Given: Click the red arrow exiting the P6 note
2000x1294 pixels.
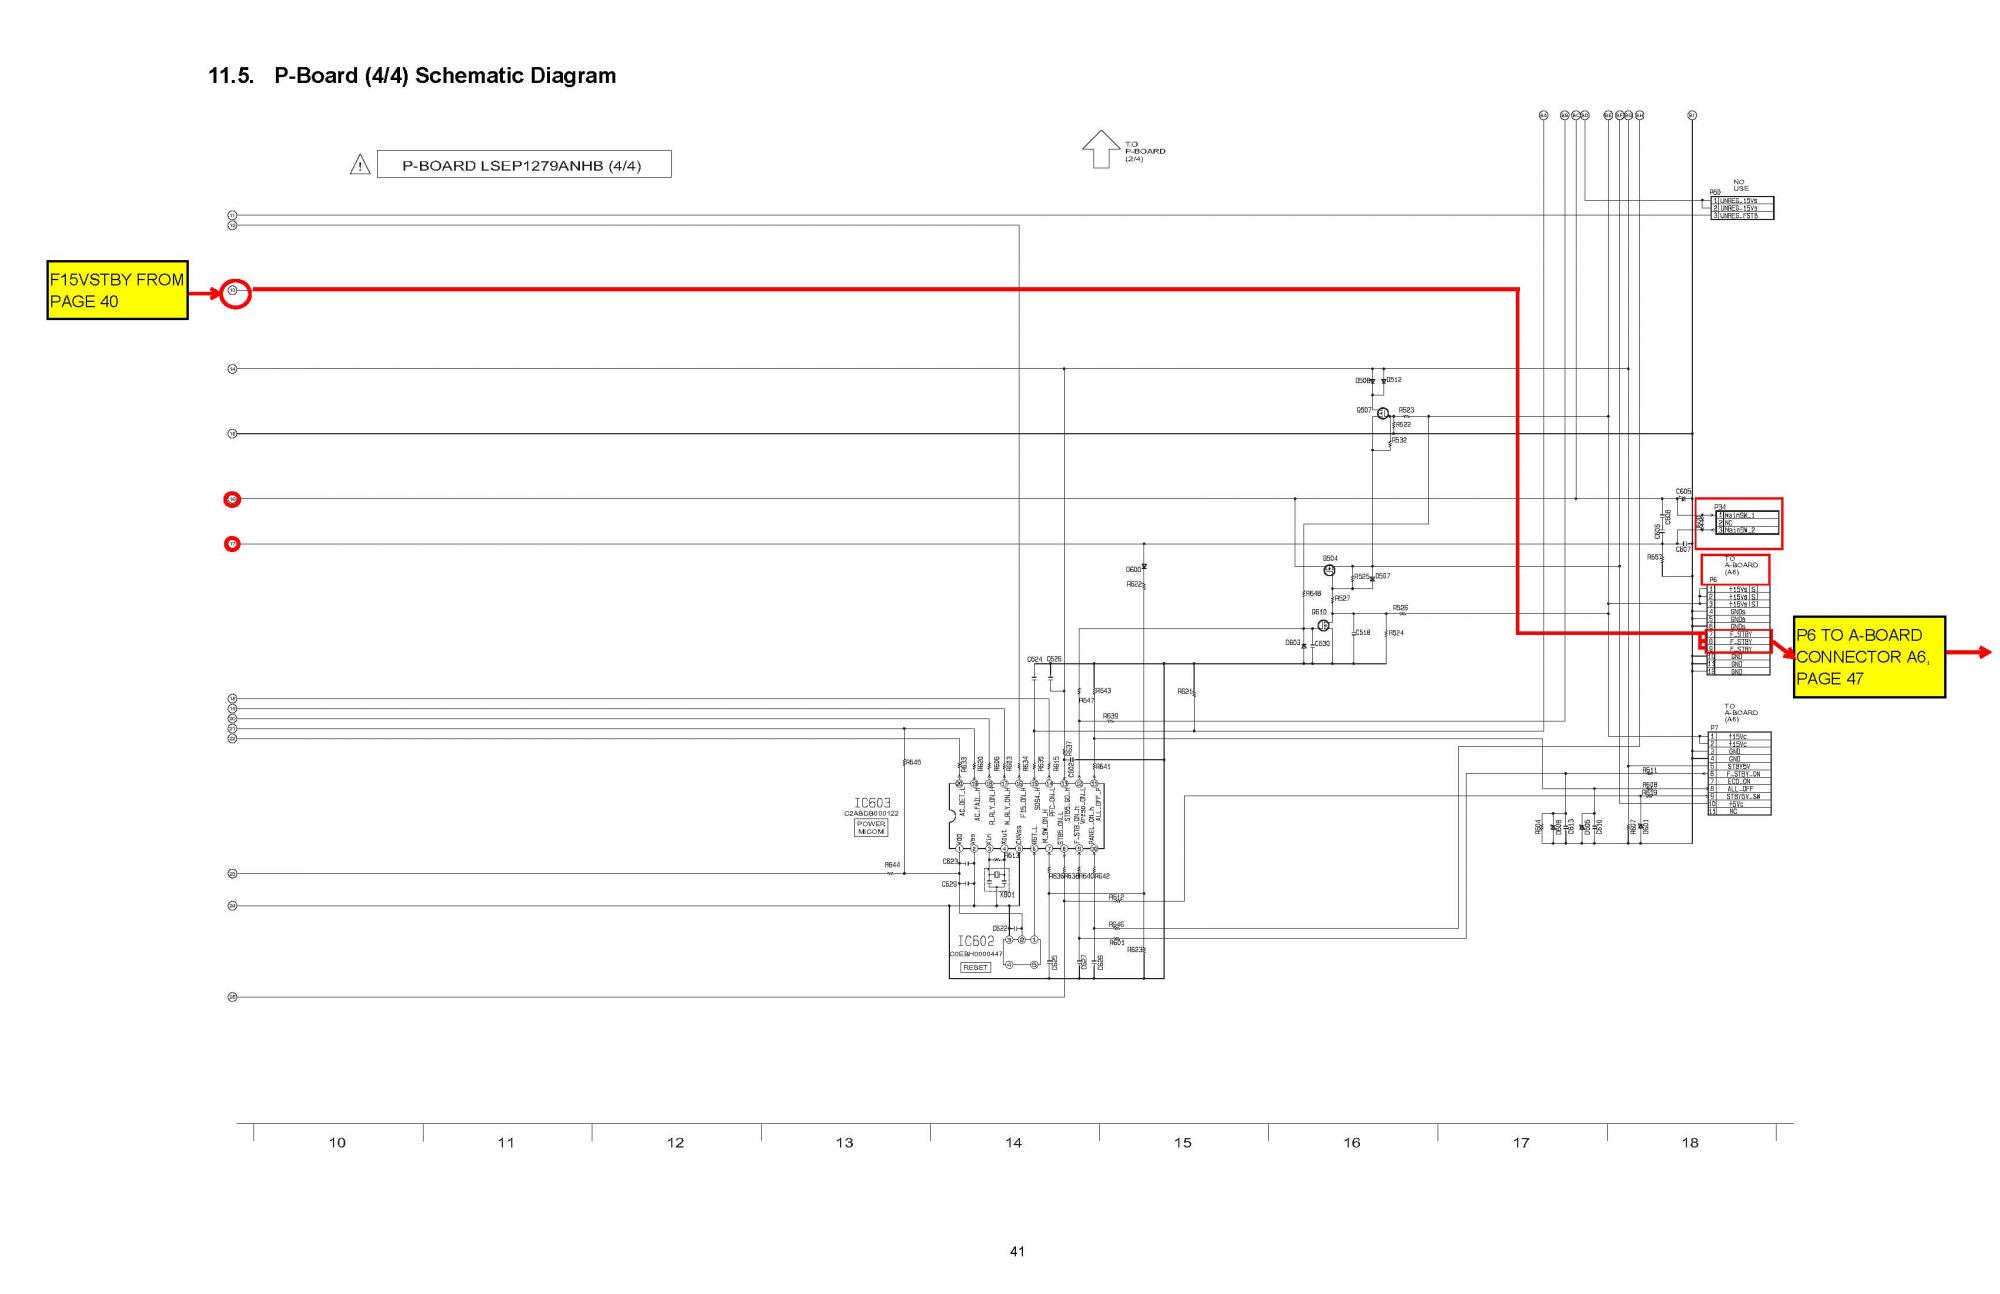Looking at the screenshot, I should (1969, 653).
